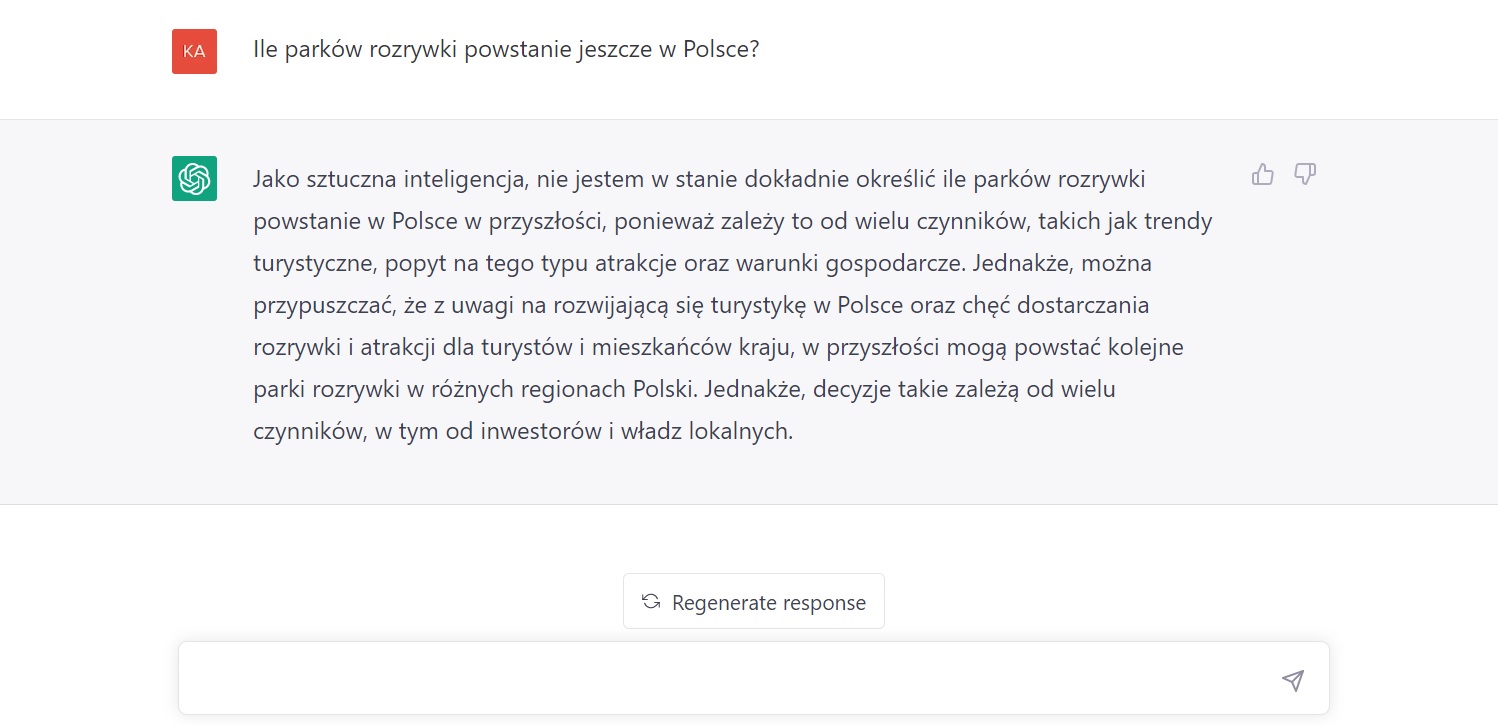
Task: Click the user question about parków rozrywki
Action: tap(506, 50)
